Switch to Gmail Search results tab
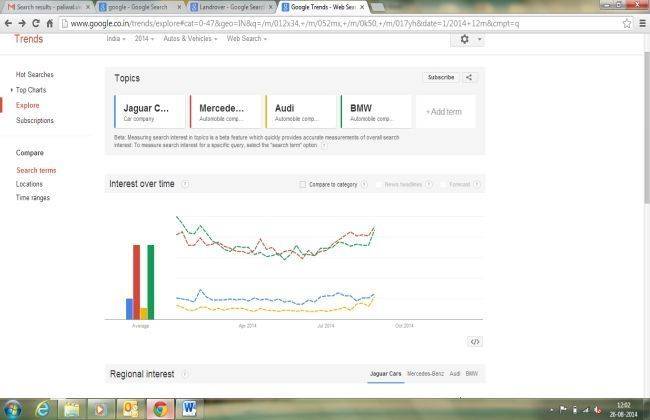Screen dimensions: 650x420 point(48,7)
